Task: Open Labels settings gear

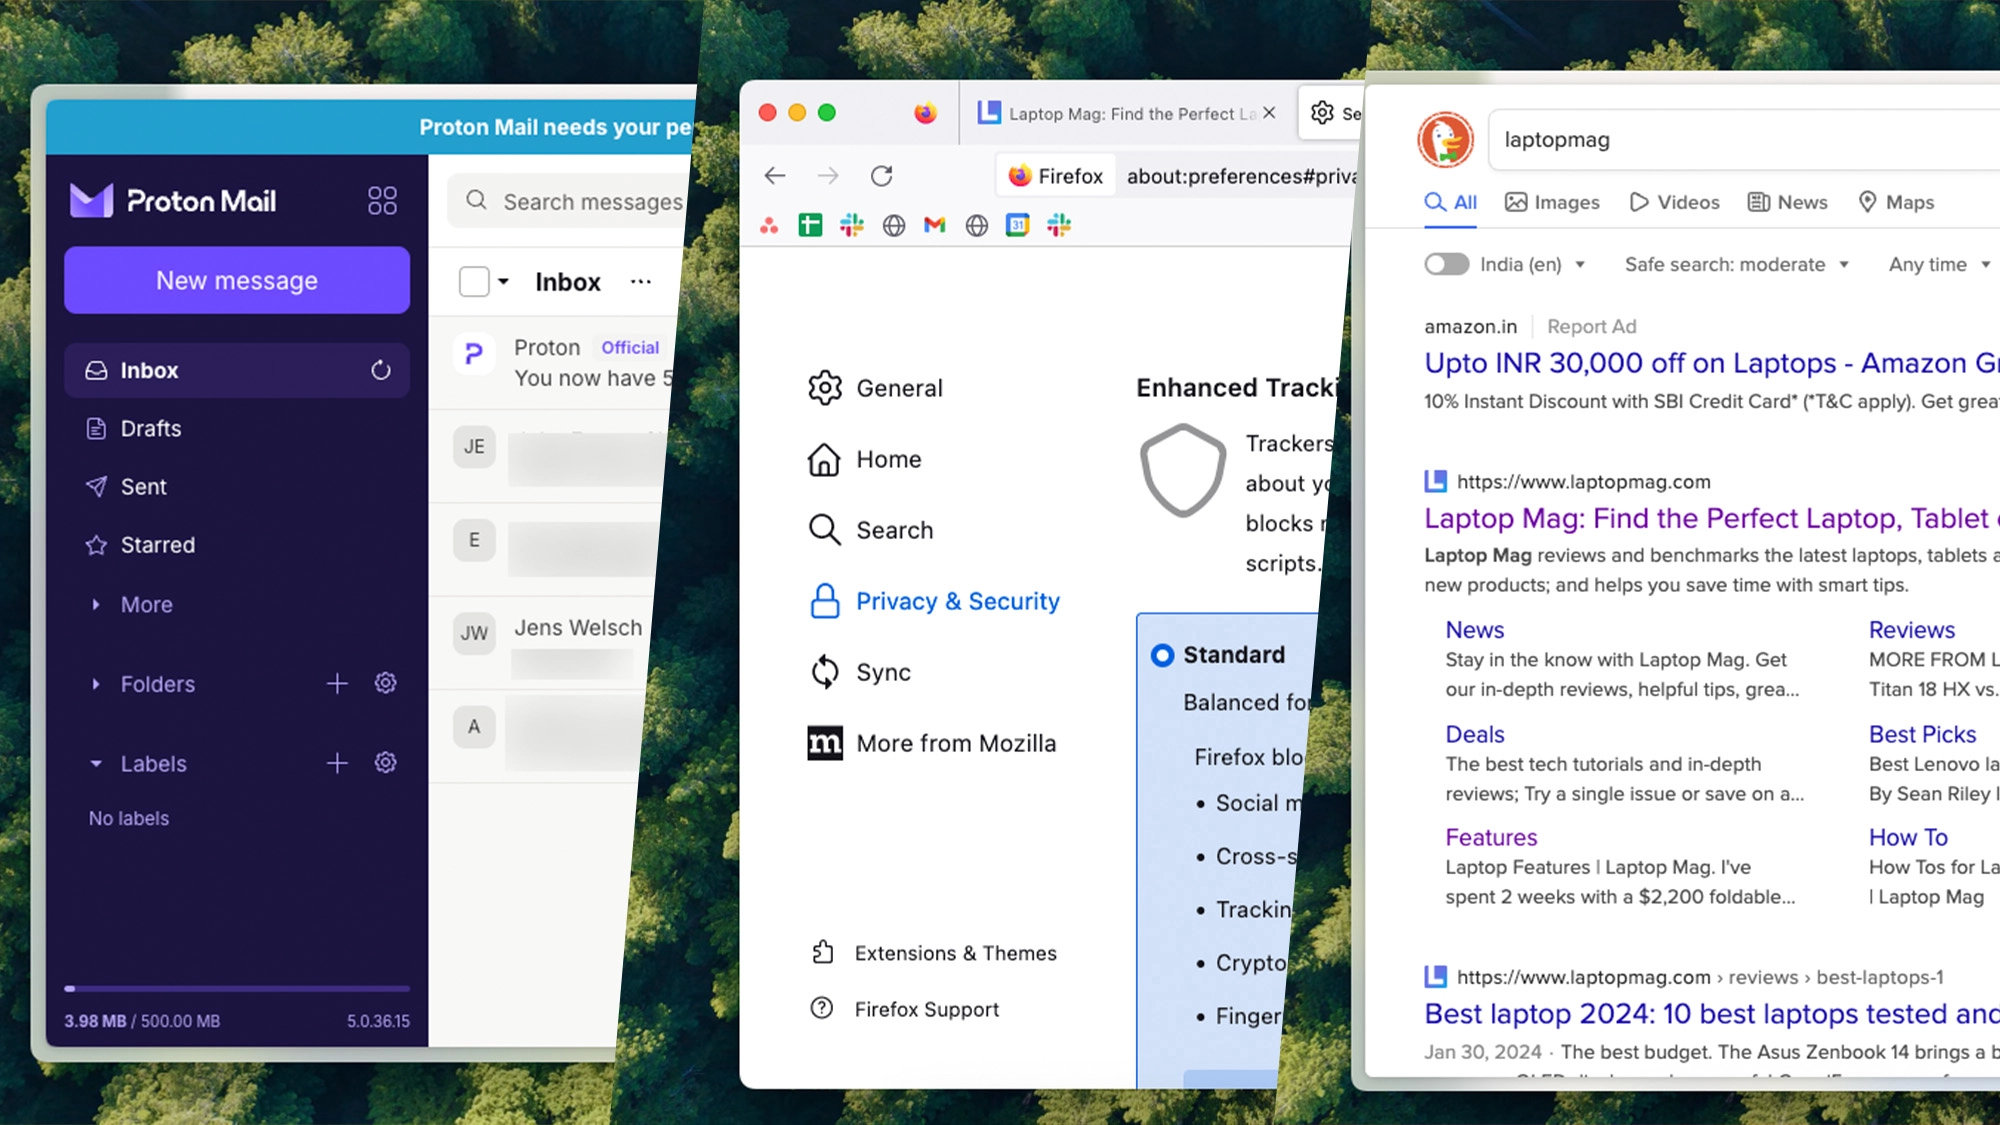Action: [x=385, y=763]
